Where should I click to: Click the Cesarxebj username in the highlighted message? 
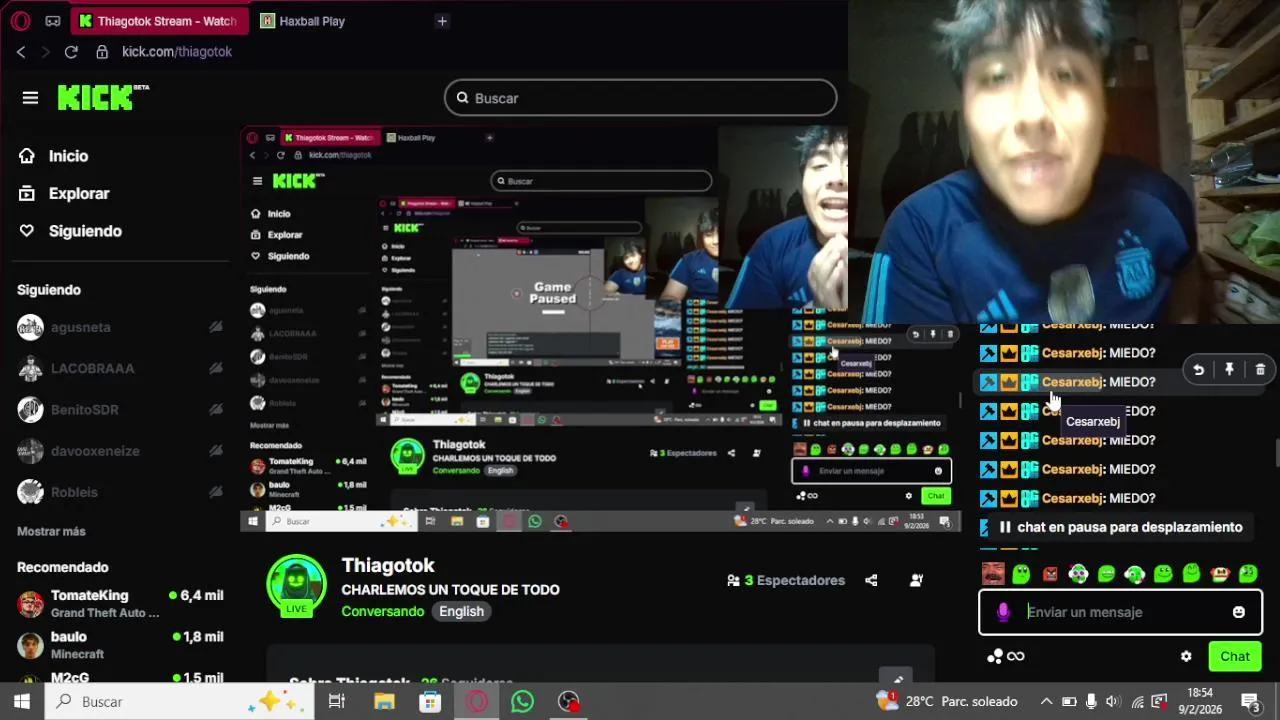pos(1072,382)
